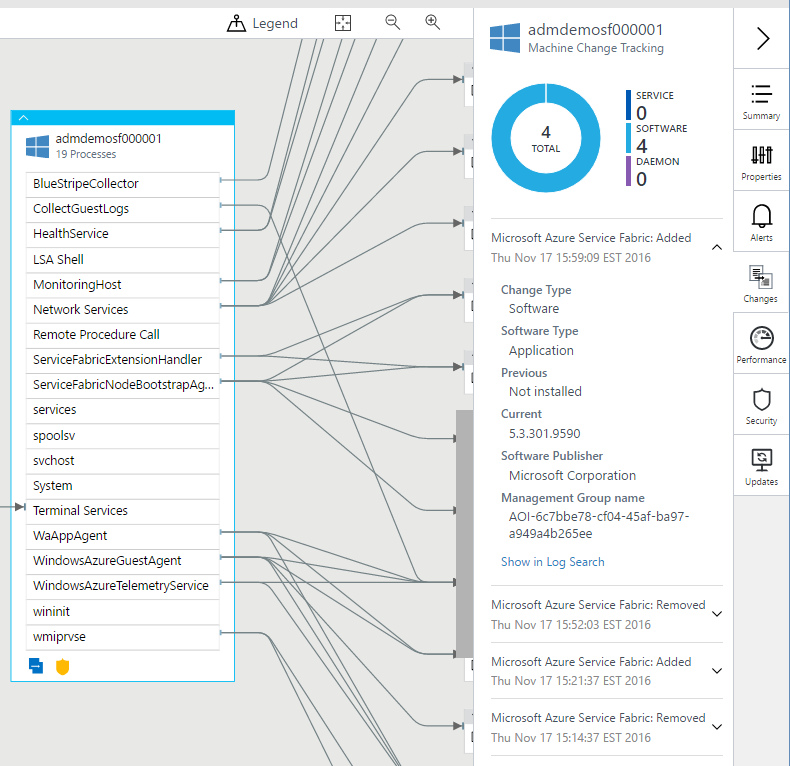This screenshot has height=766, width=790.
Task: Select the ServiceFabricExtensionHandler process
Action: pyautogui.click(x=122, y=360)
